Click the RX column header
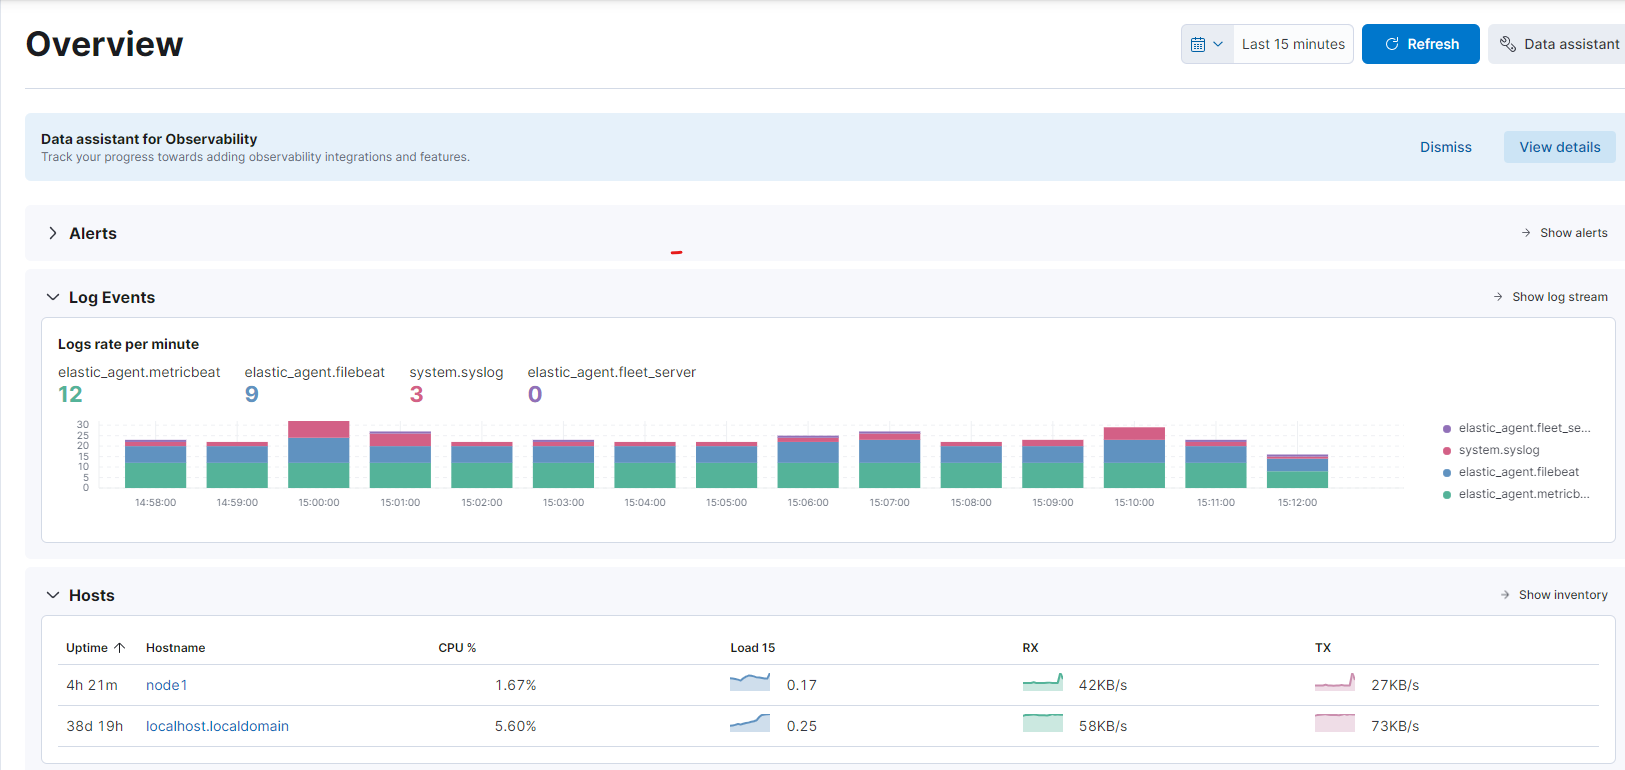The height and width of the screenshot is (770, 1625). click(x=1030, y=648)
